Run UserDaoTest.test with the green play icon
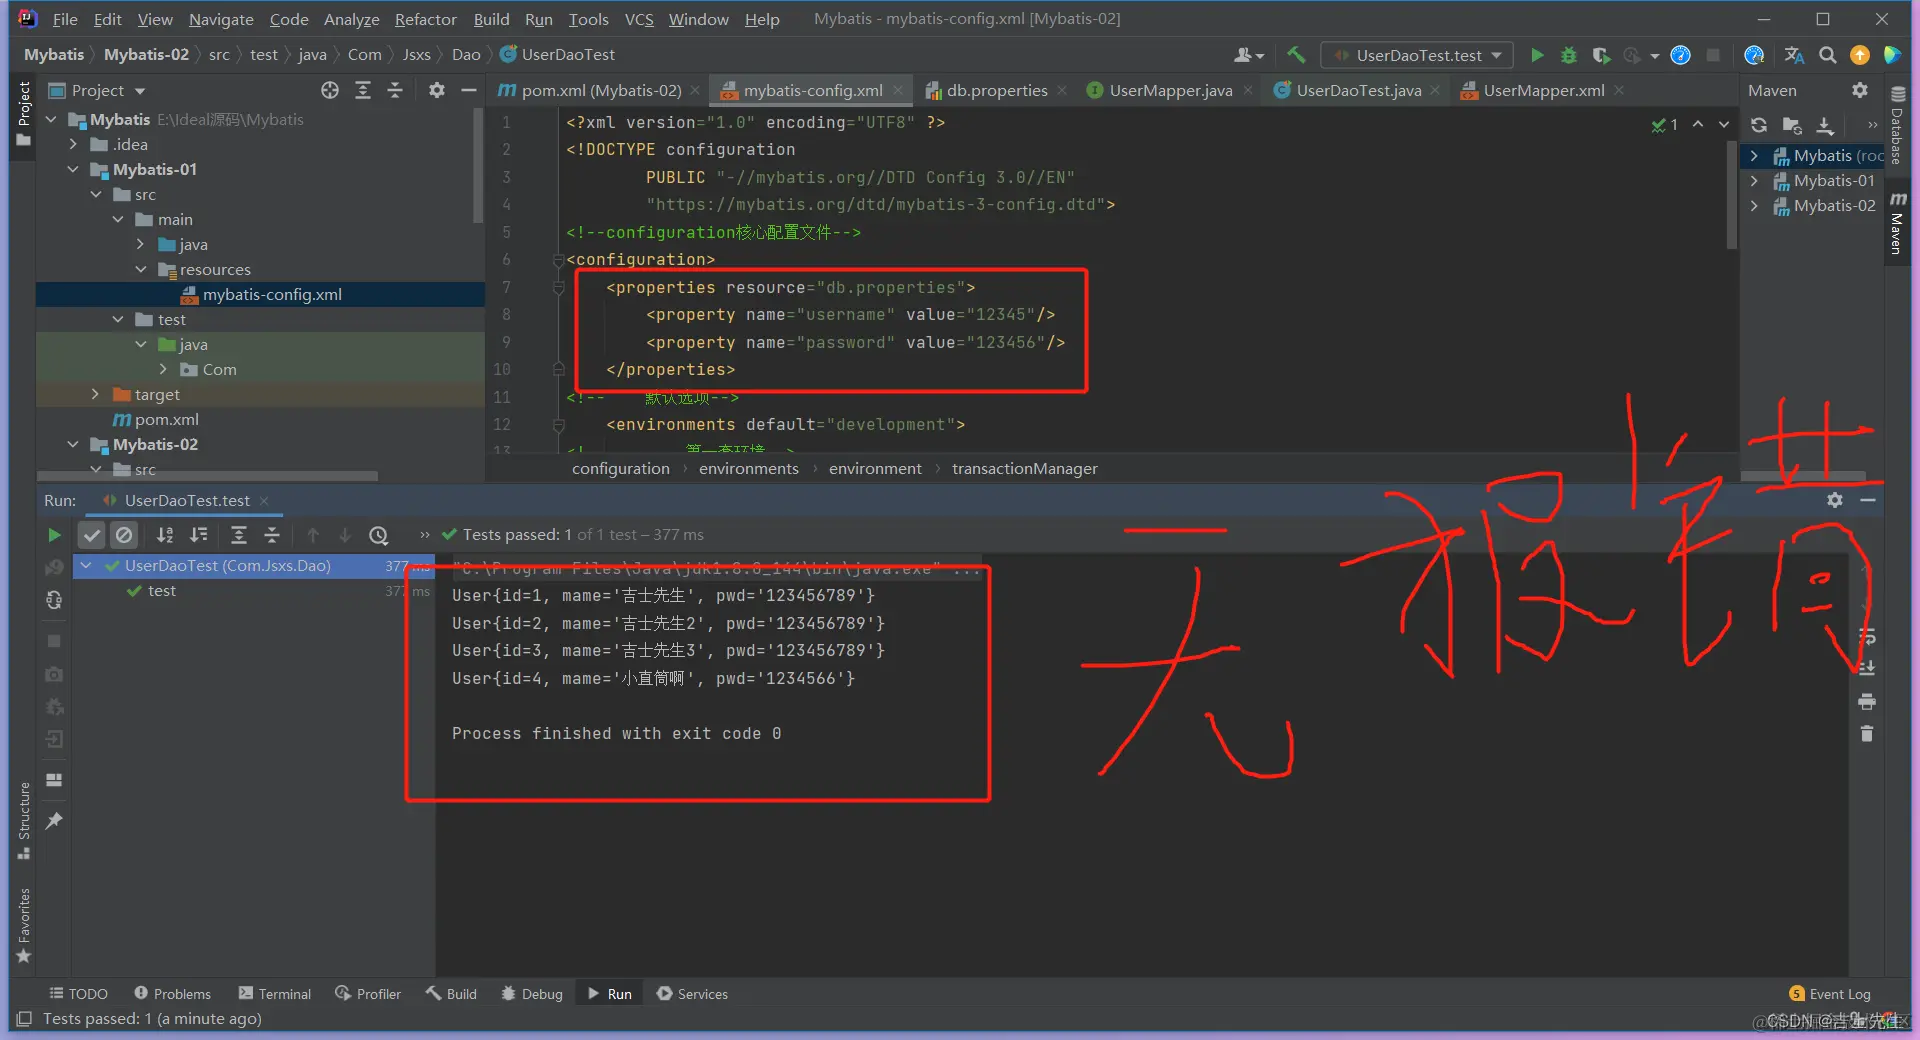Viewport: 1920px width, 1040px height. click(x=1537, y=55)
